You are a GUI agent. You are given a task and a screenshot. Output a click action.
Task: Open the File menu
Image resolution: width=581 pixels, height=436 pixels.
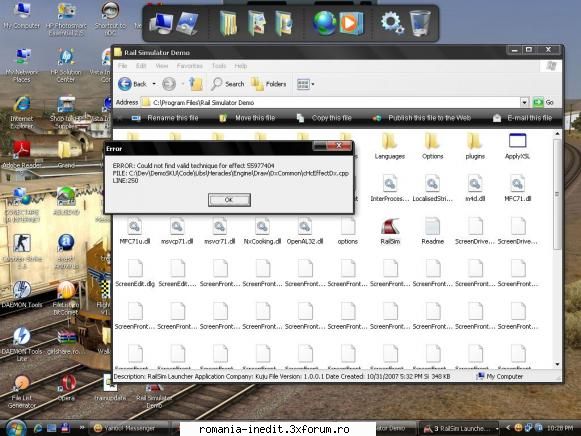tap(122, 66)
